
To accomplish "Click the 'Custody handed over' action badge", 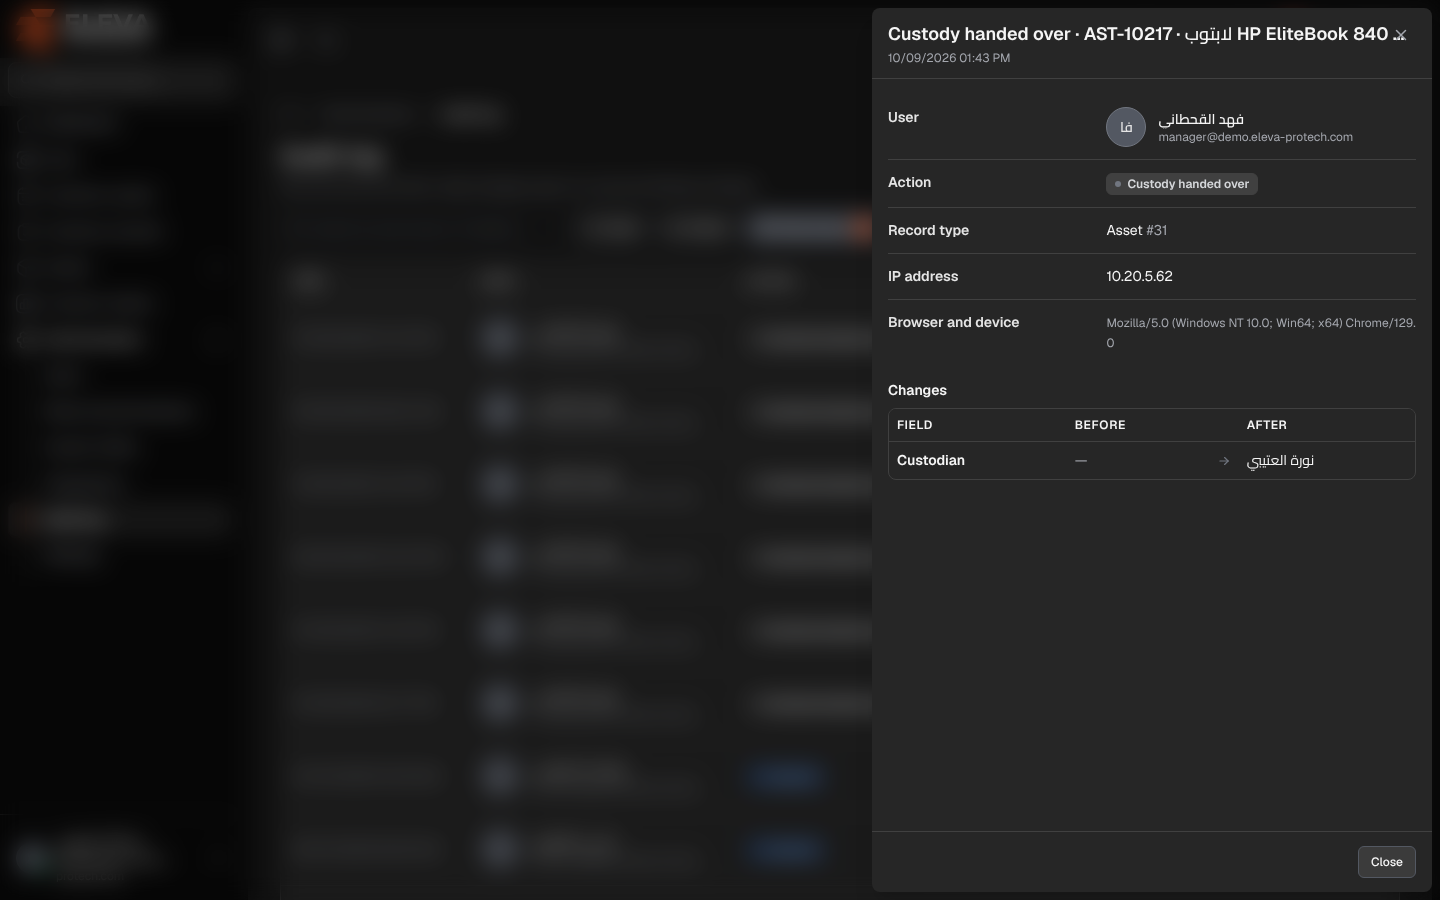I will (x=1181, y=184).
